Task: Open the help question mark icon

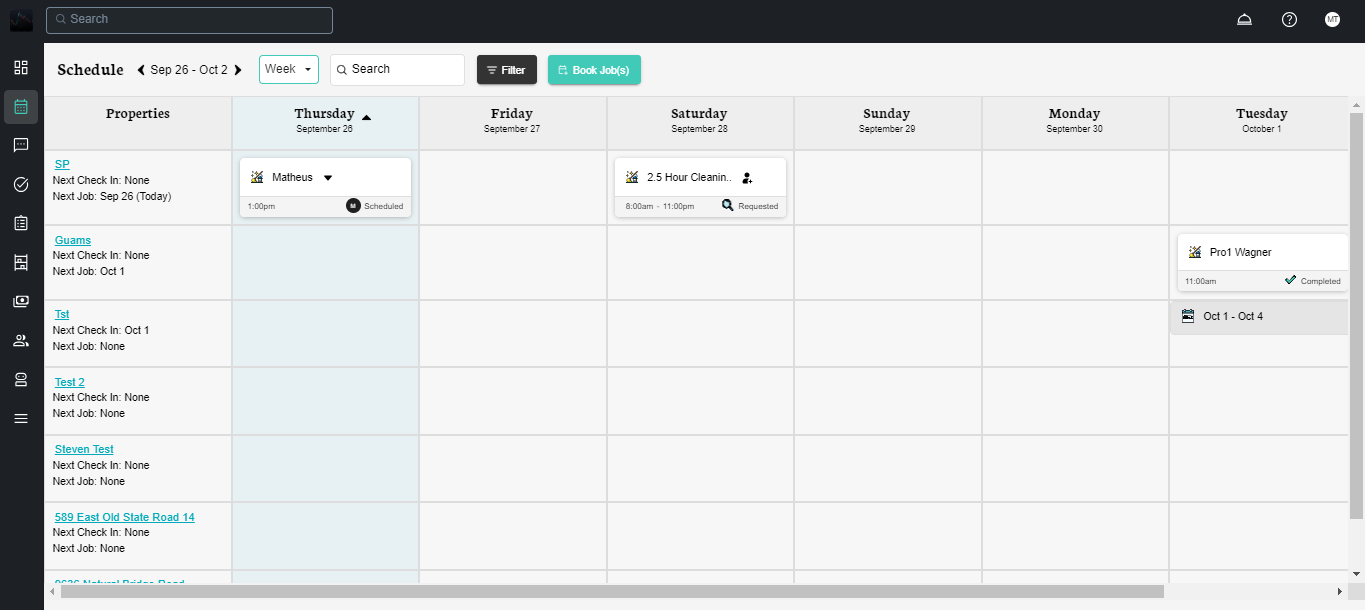Action: click(x=1289, y=20)
